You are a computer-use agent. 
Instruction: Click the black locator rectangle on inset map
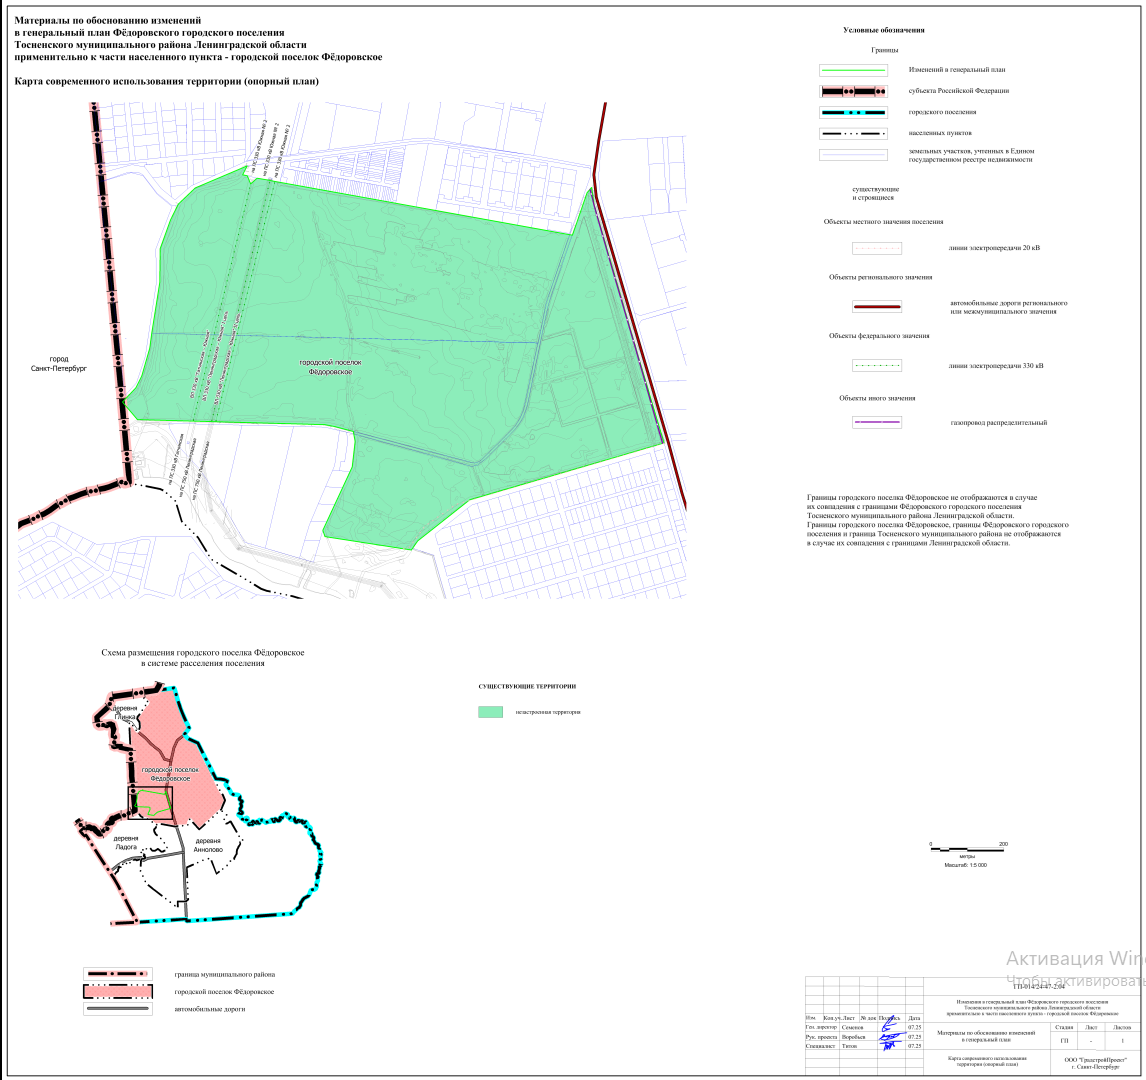coord(150,804)
